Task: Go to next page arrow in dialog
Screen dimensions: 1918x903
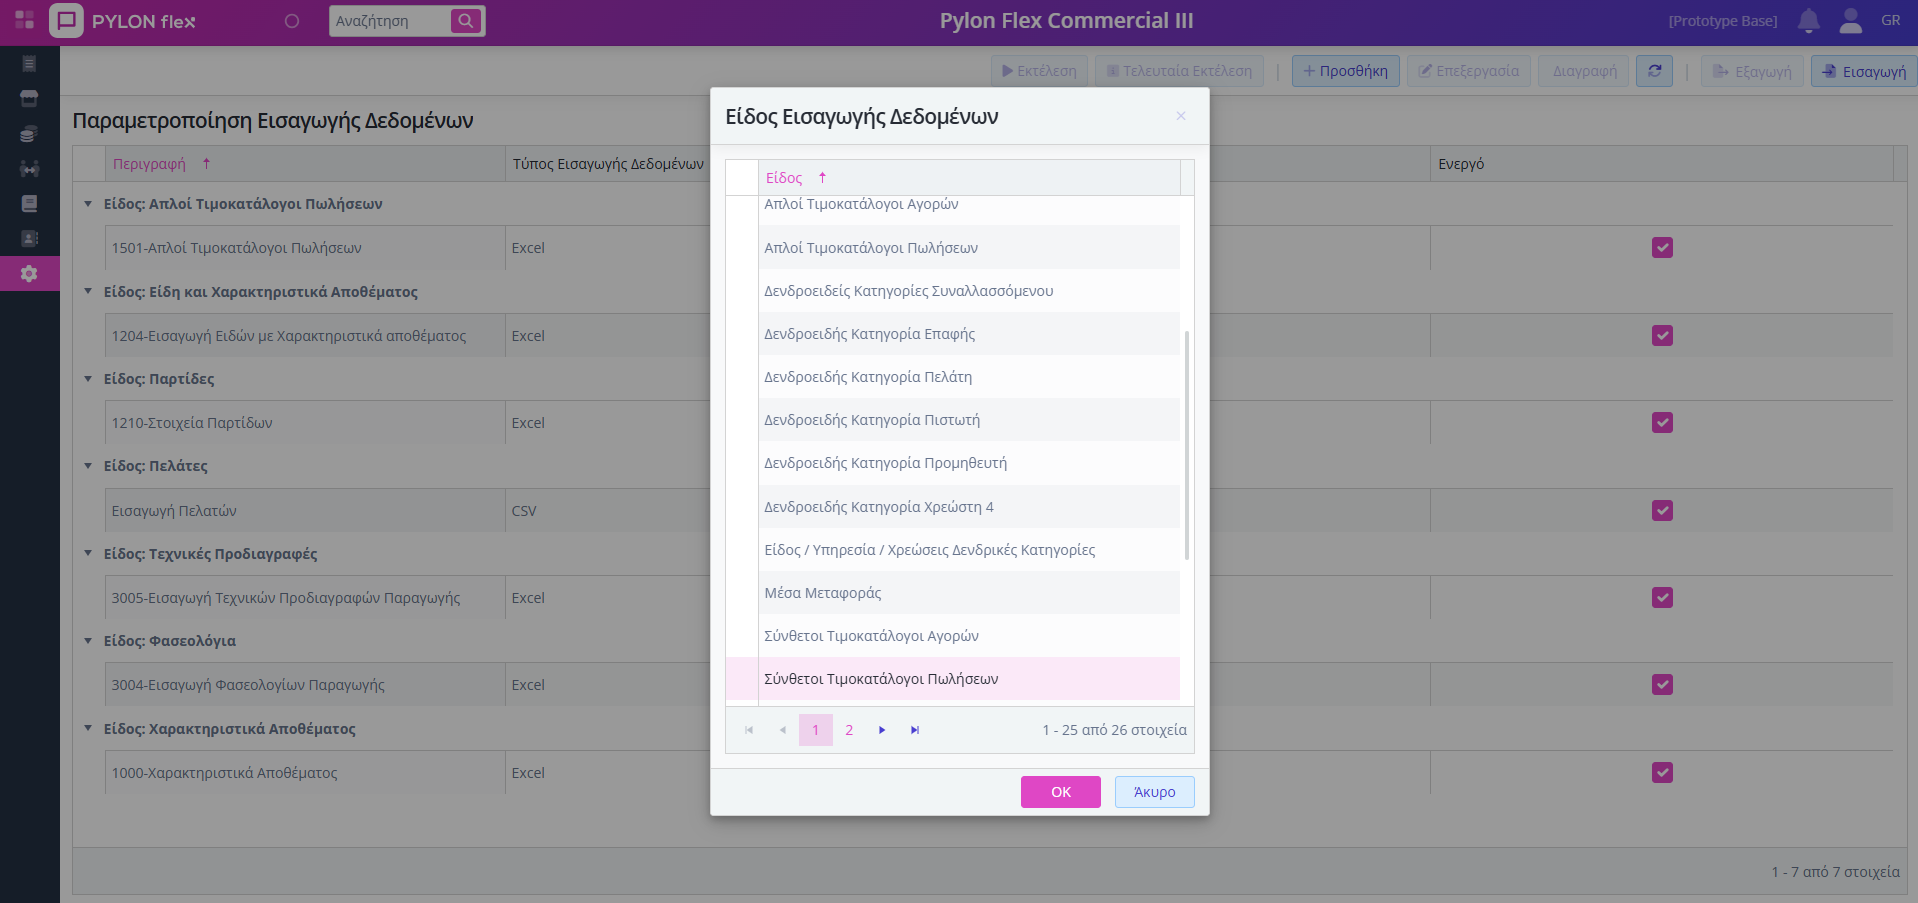Action: coord(882,730)
